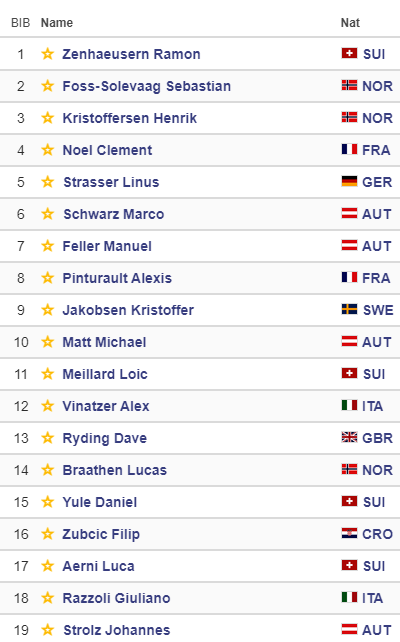Image resolution: width=400 pixels, height=642 pixels.
Task: Click the German flag for Strasser Linus
Action: (349, 181)
